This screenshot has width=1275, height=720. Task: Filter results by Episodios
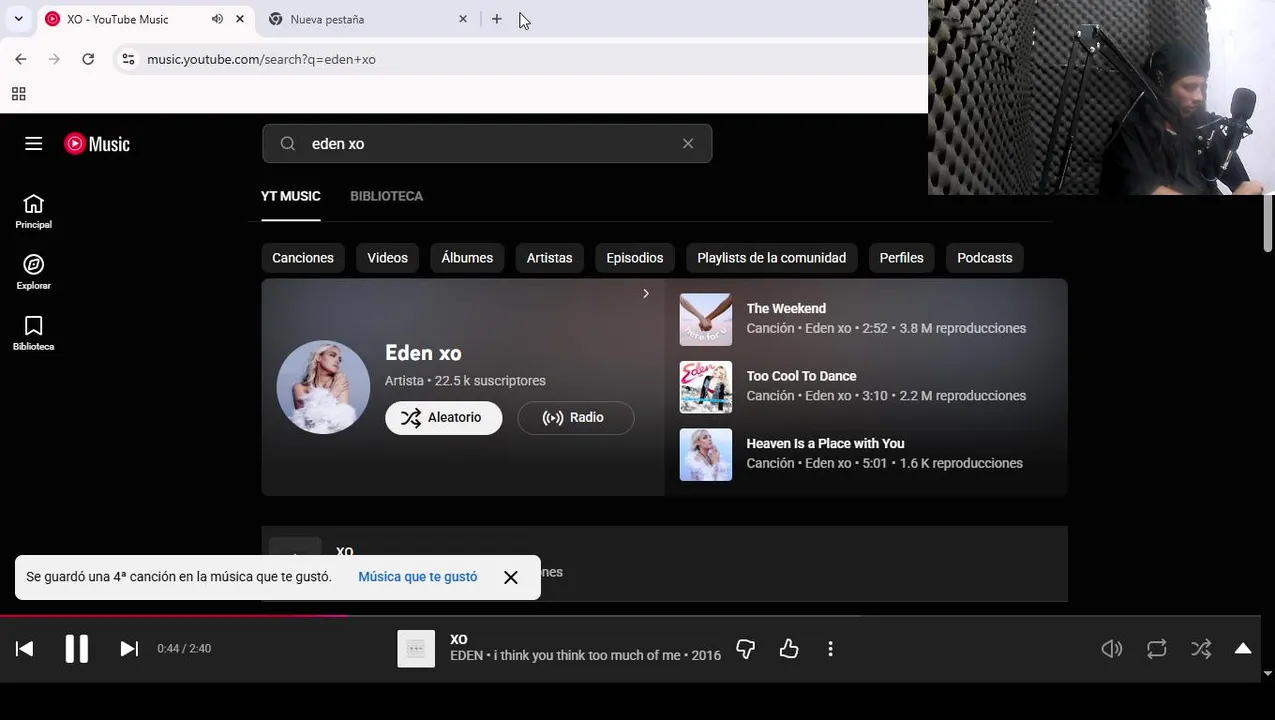click(635, 258)
